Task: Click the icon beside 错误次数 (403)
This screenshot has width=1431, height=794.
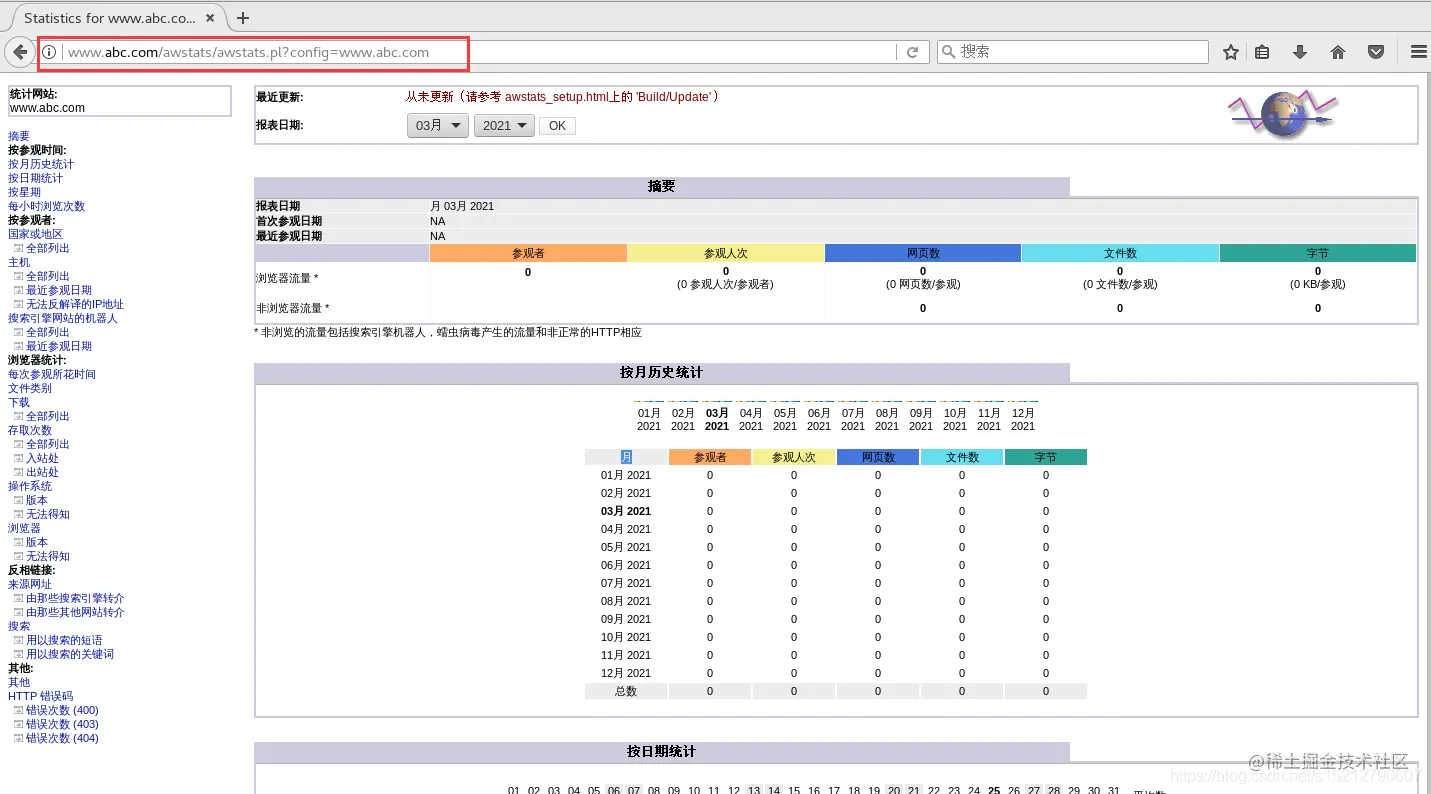Action: tap(18, 724)
